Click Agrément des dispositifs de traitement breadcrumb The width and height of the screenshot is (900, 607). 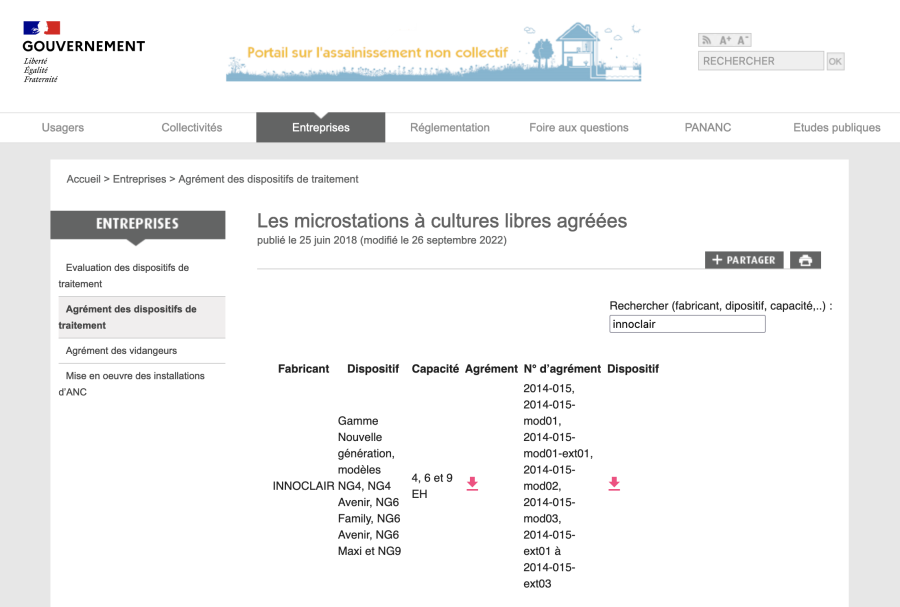(x=268, y=179)
